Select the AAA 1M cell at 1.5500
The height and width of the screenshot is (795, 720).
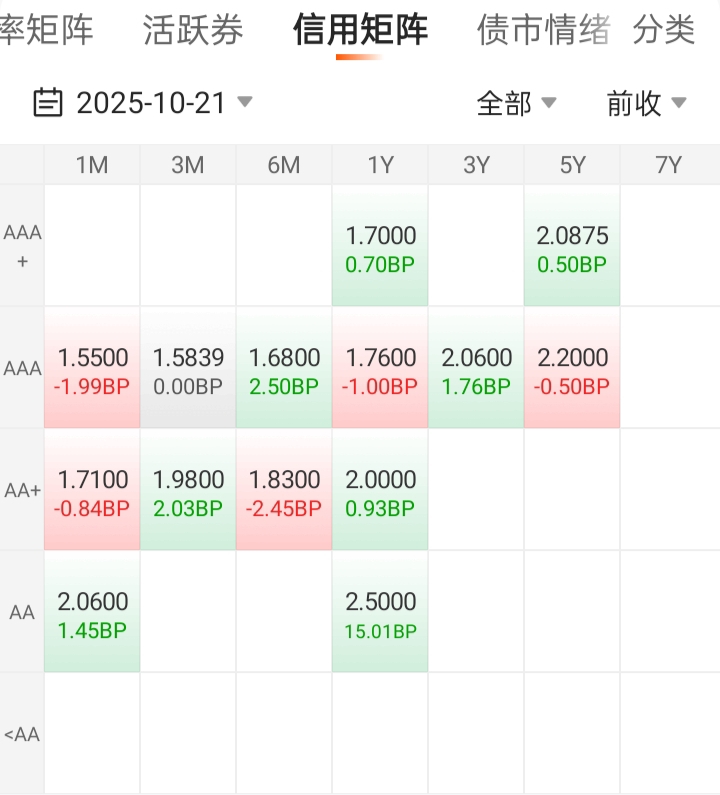tap(92, 371)
